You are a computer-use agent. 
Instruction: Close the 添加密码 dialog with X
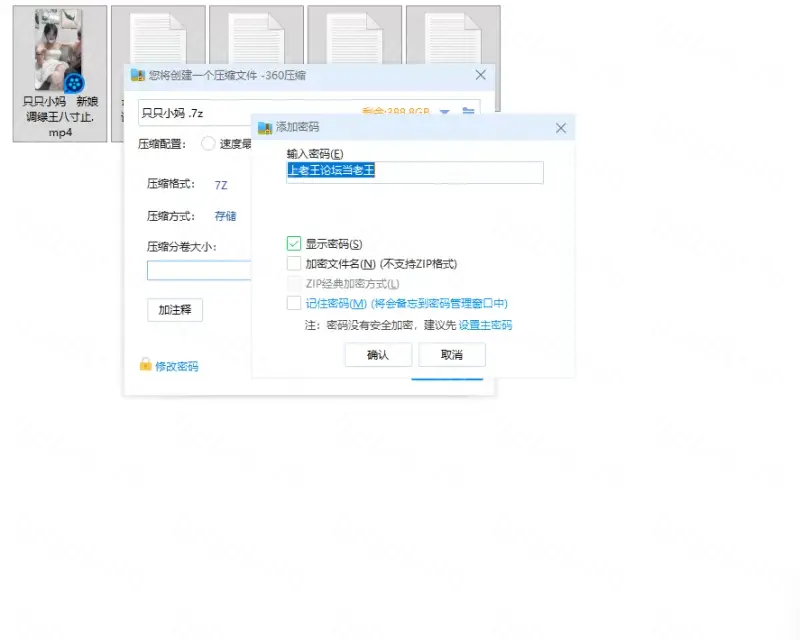561,128
